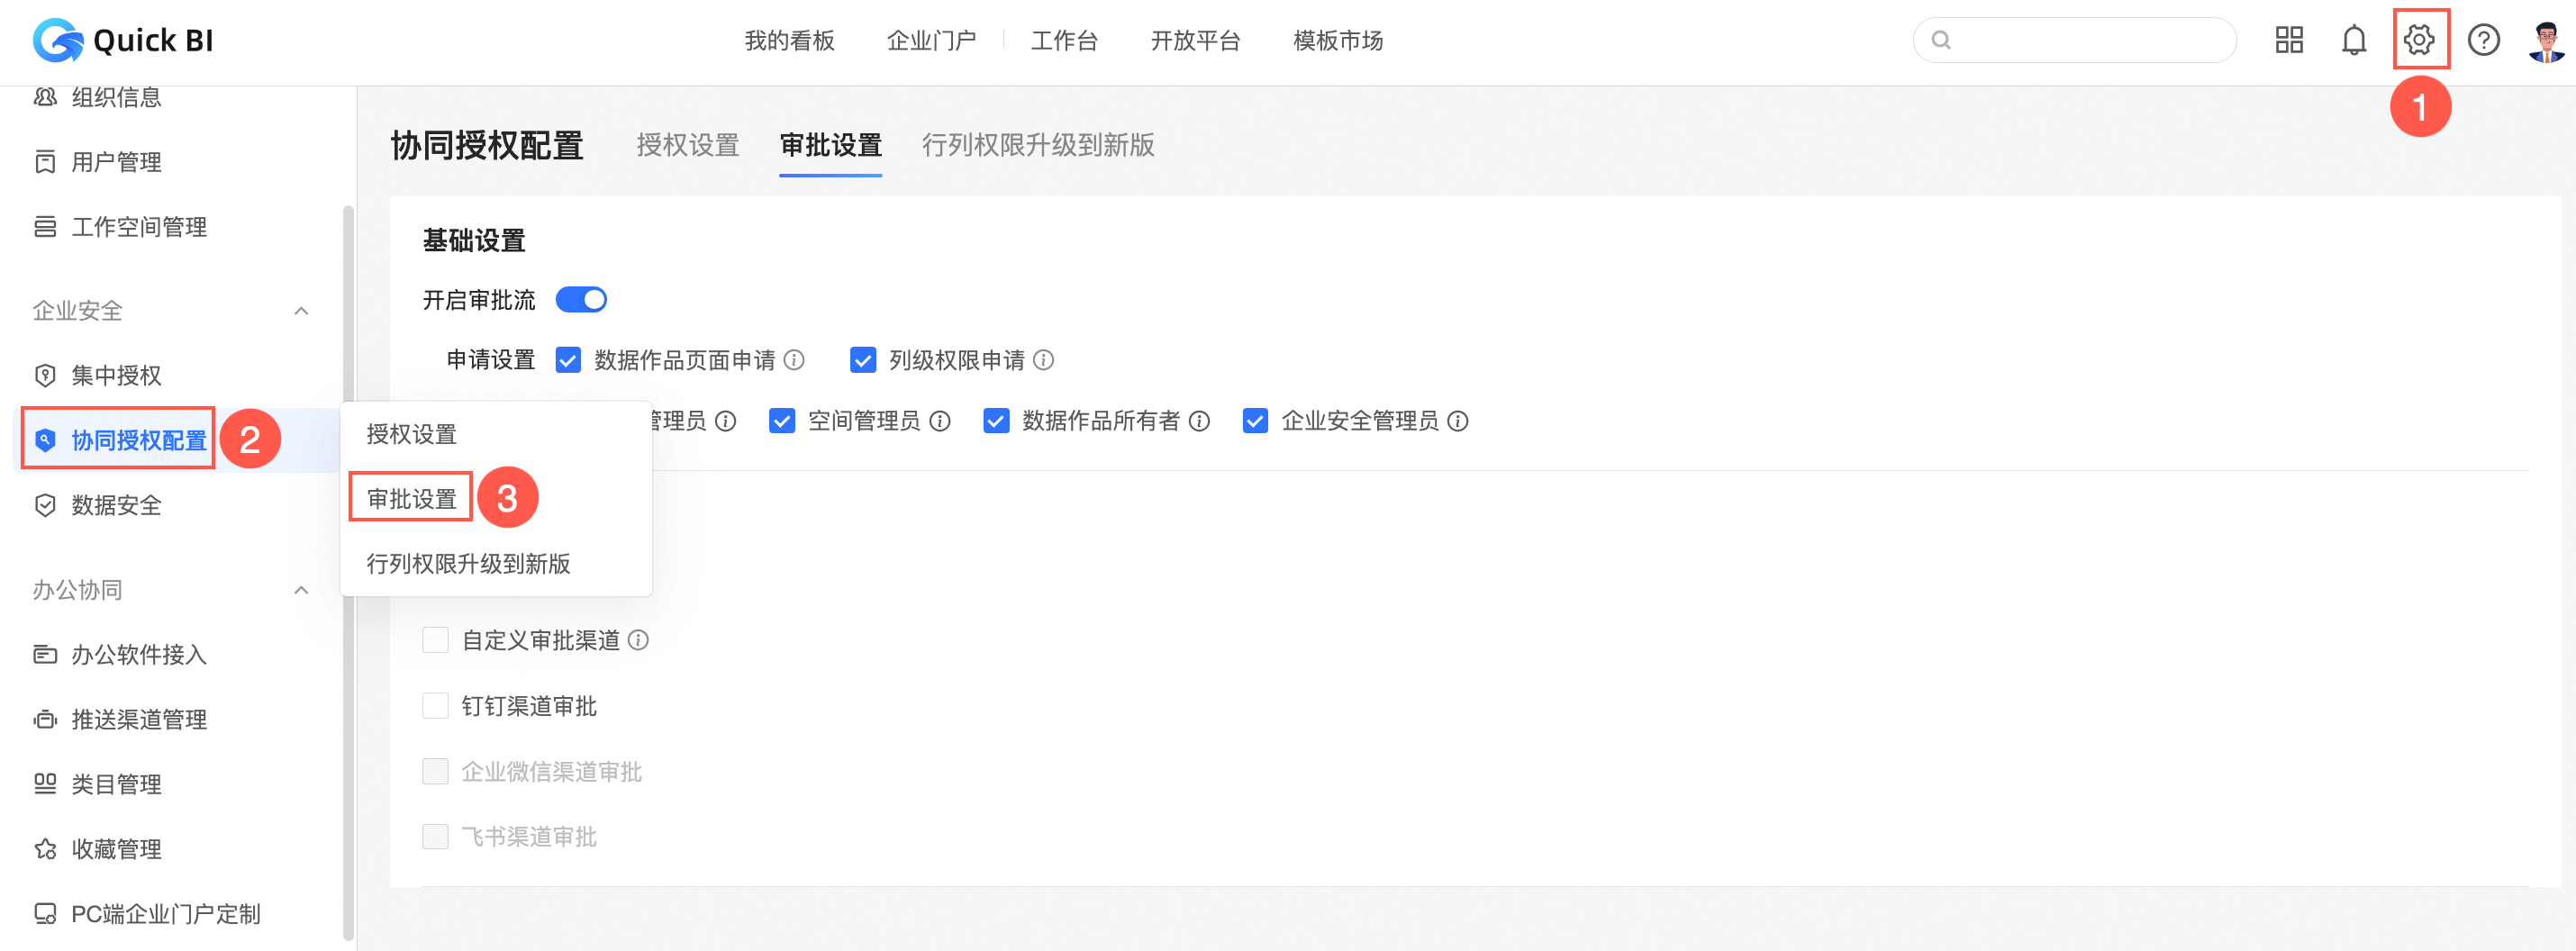
Task: Click the Quick BI logo
Action: [123, 40]
